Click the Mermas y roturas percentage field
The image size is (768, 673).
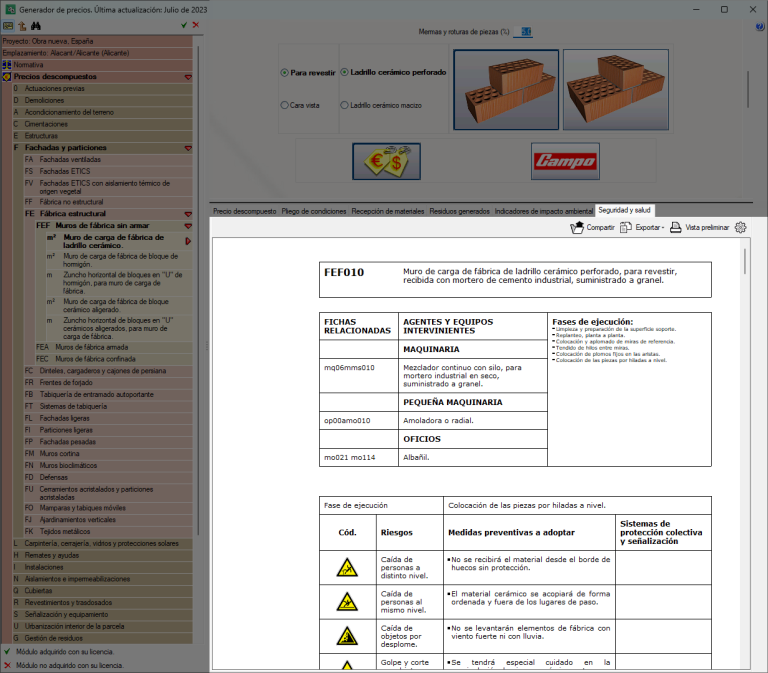[x=526, y=32]
